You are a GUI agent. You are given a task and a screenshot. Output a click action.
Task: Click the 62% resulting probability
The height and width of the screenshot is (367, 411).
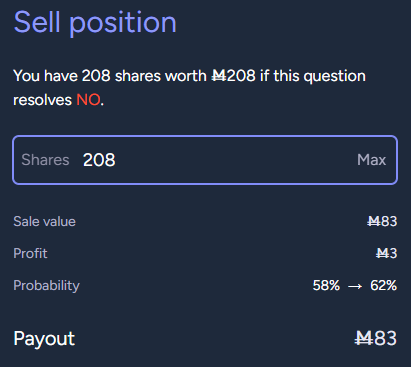[x=383, y=285]
